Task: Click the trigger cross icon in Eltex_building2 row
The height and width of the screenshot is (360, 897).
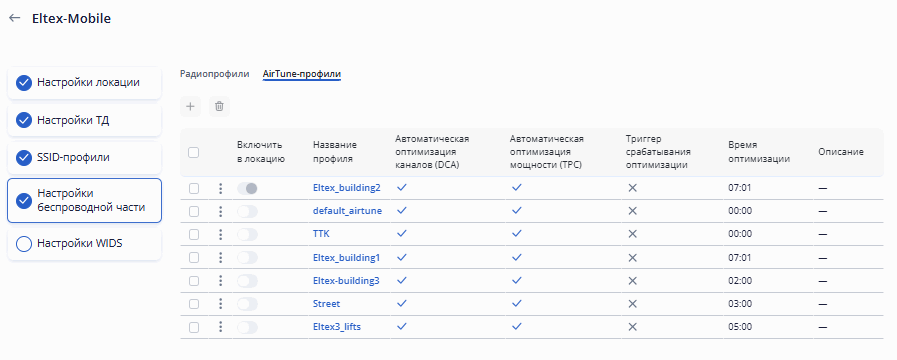Action: click(x=632, y=188)
